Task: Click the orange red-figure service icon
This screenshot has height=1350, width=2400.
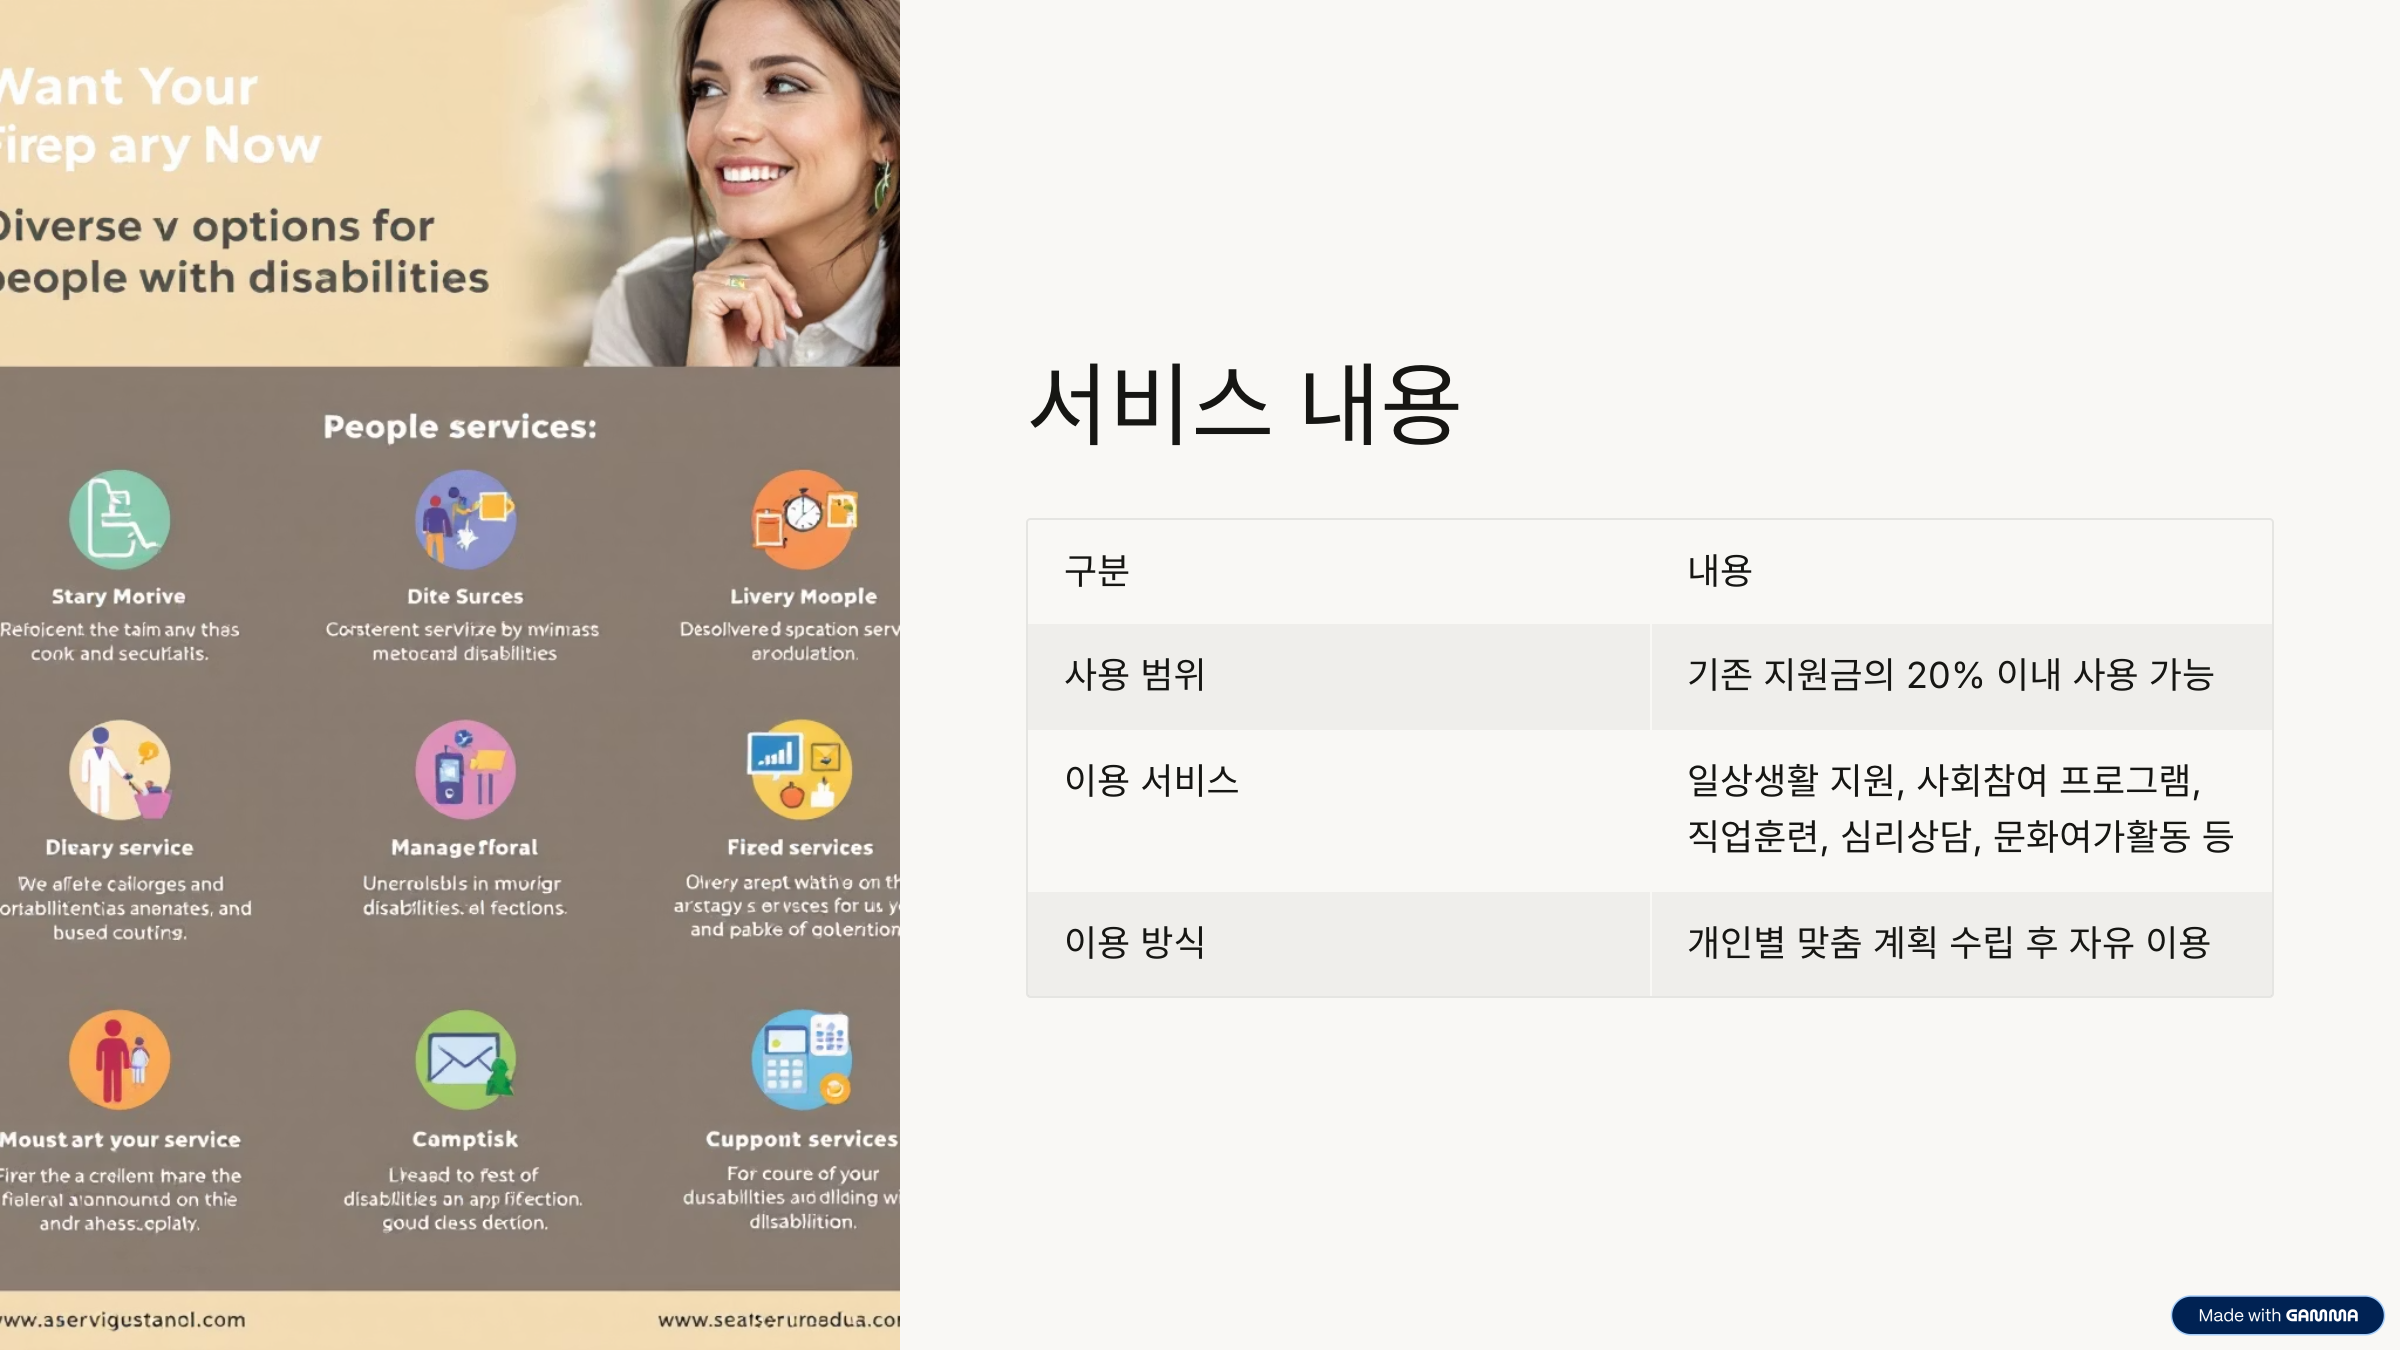Action: [119, 1060]
